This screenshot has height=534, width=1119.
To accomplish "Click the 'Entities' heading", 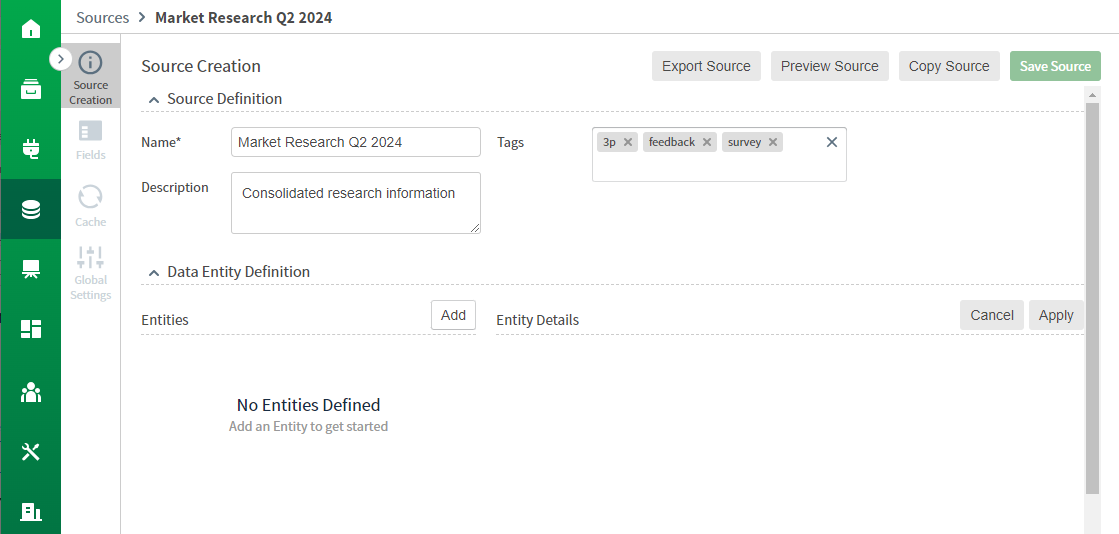I will tap(165, 320).
